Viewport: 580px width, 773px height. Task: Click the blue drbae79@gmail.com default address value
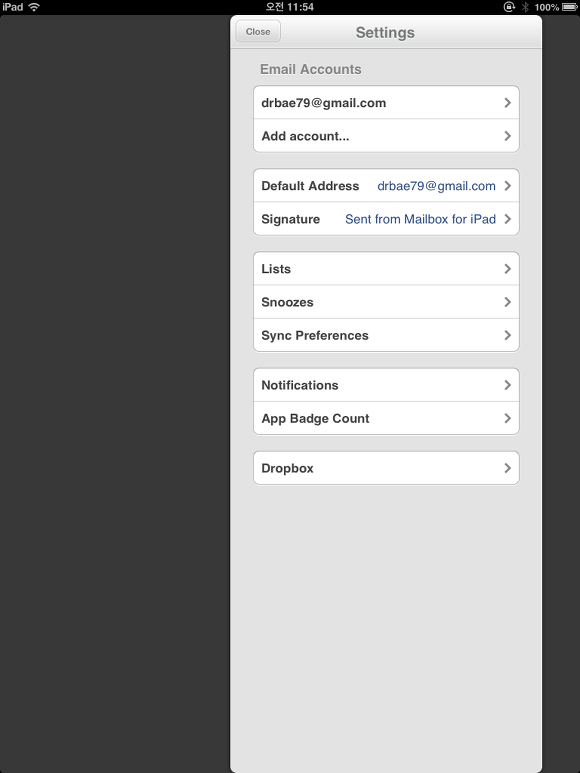[436, 186]
